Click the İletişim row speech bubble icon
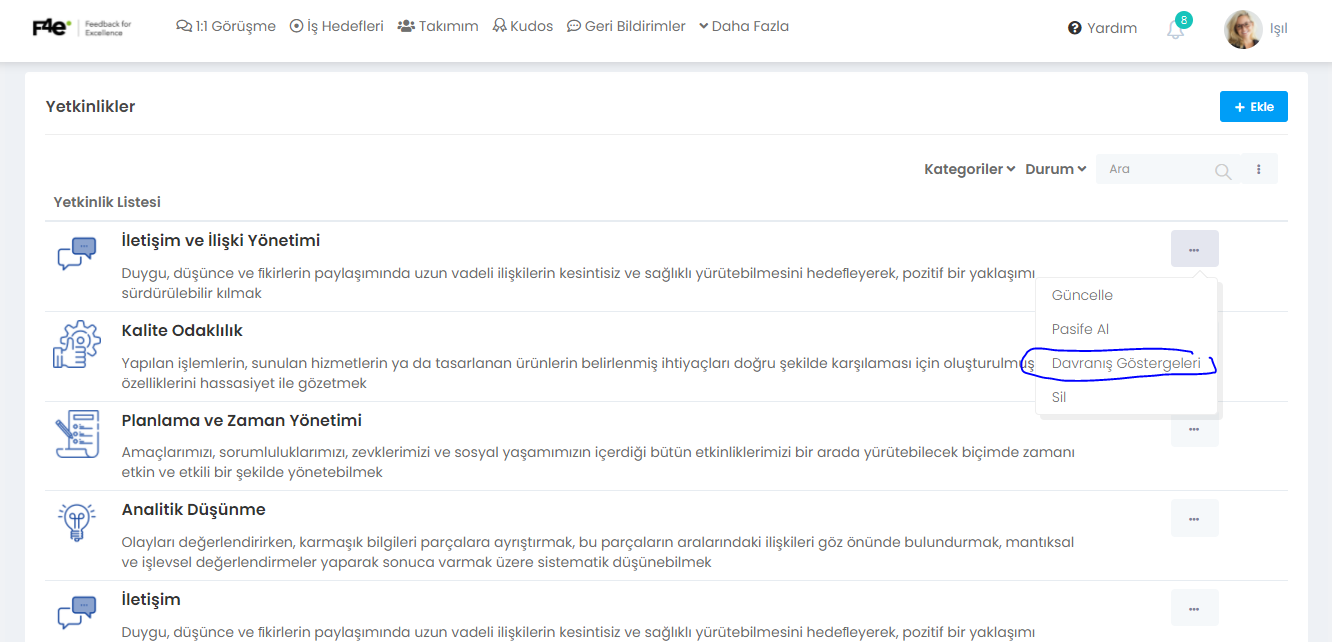The width and height of the screenshot is (1332, 642). click(77, 612)
